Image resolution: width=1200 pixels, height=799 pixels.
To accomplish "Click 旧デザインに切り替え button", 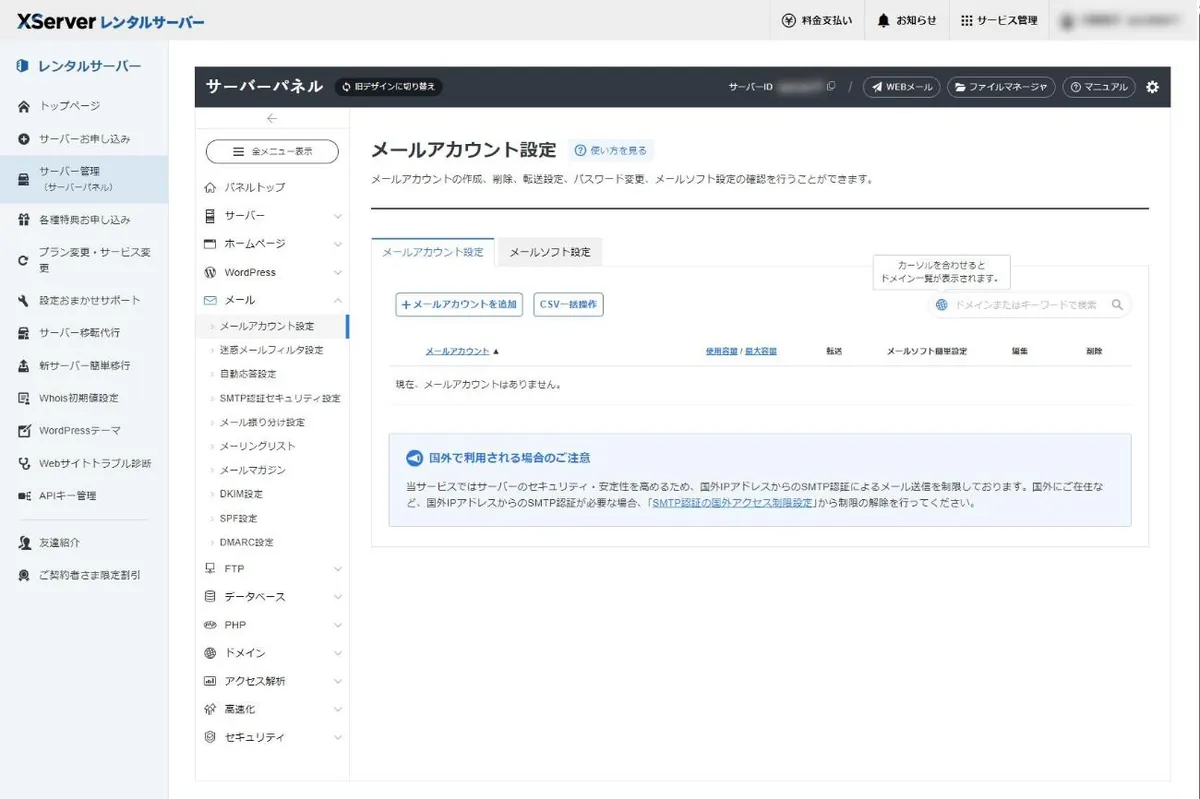I will 388,87.
